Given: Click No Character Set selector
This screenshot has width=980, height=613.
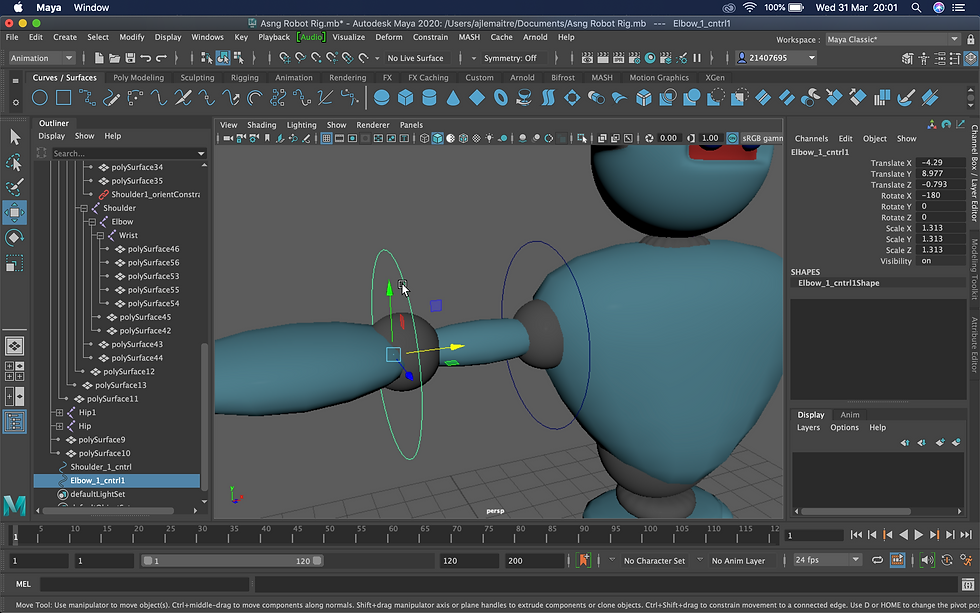Looking at the screenshot, I should 654,561.
